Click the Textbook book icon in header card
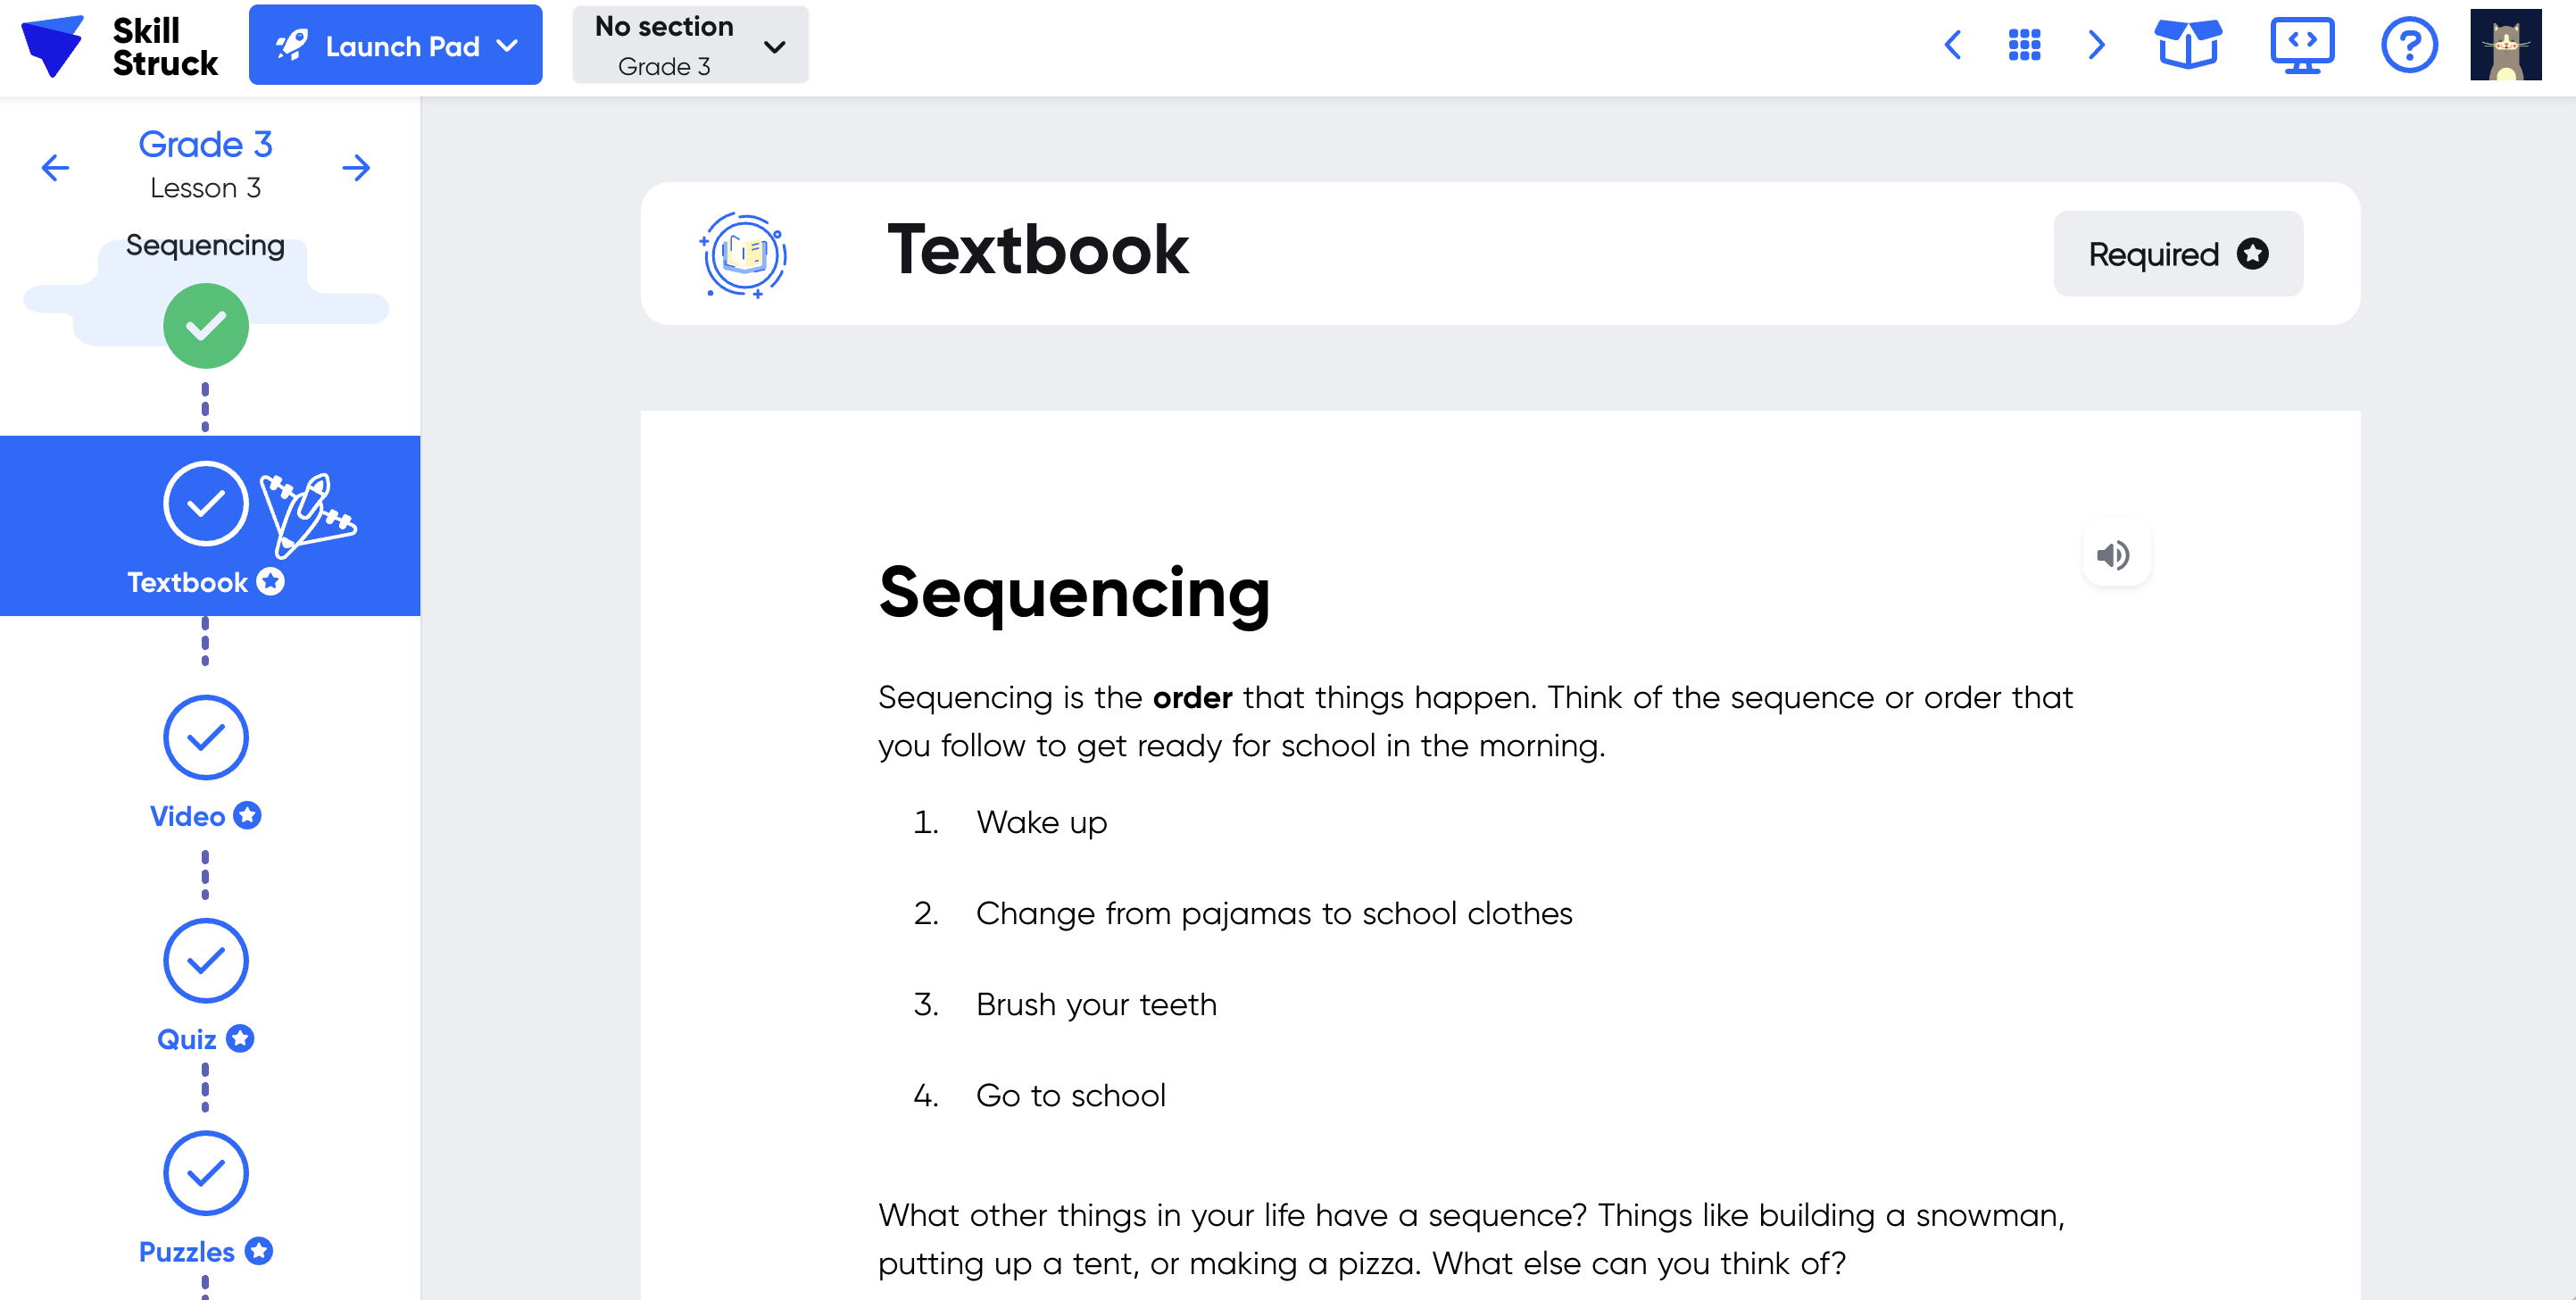 (x=743, y=254)
